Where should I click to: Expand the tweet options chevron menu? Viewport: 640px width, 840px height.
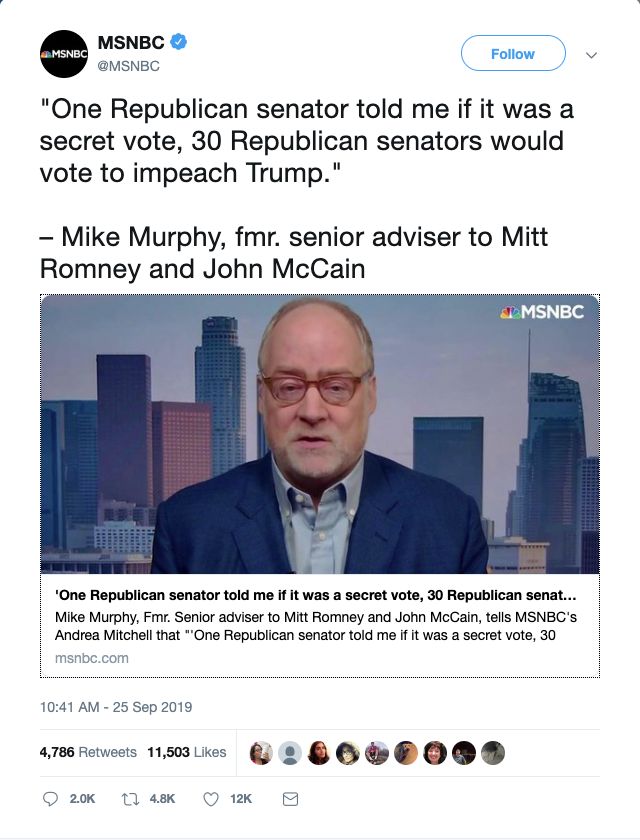(591, 55)
